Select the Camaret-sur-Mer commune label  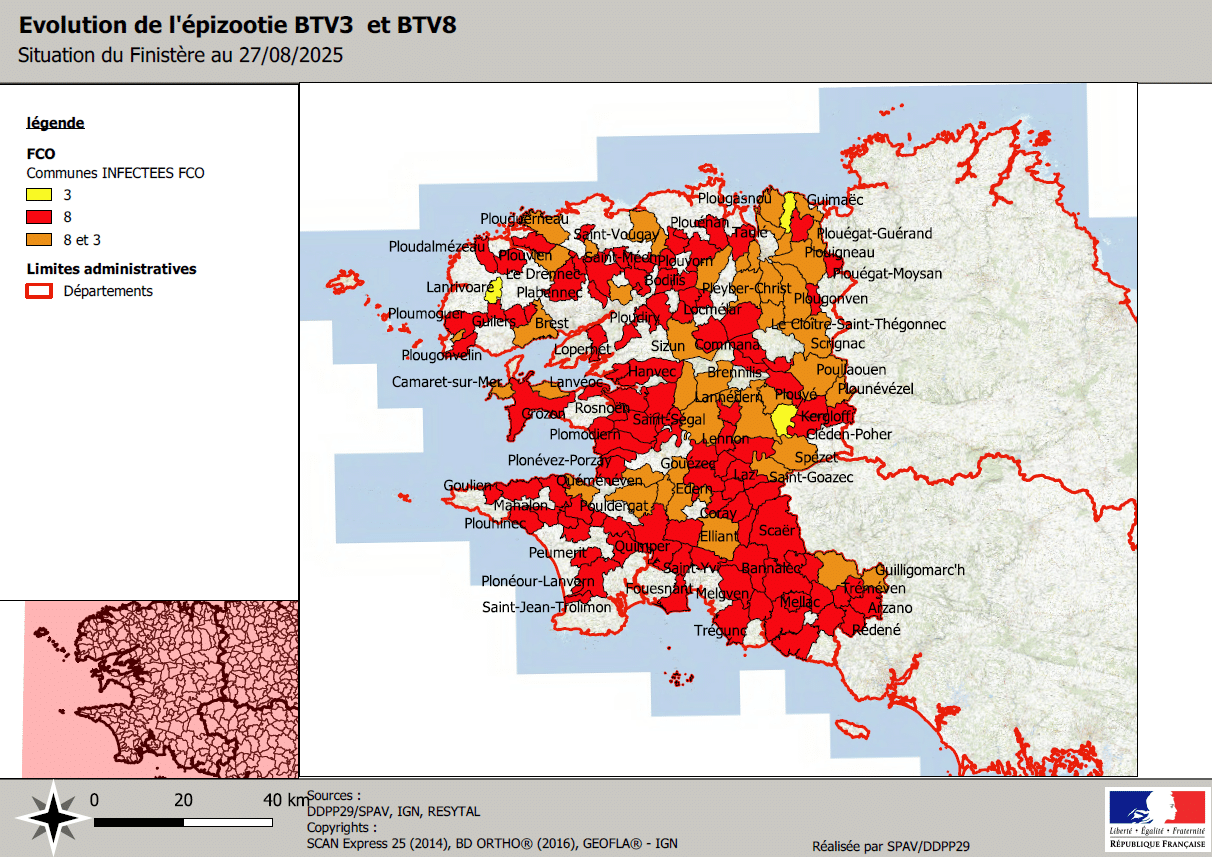447,382
